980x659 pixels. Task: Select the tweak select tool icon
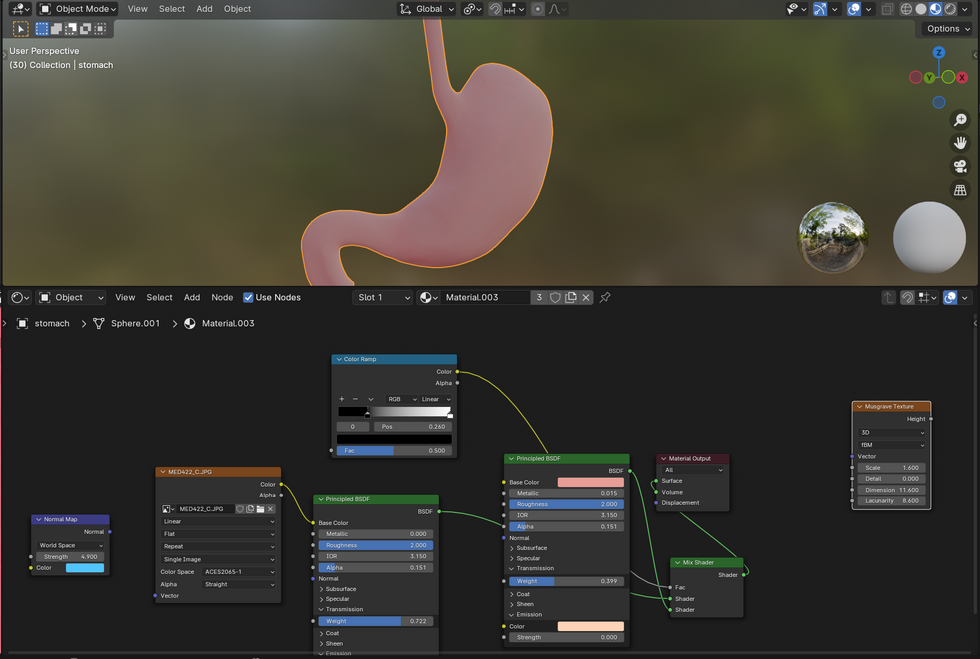point(21,29)
